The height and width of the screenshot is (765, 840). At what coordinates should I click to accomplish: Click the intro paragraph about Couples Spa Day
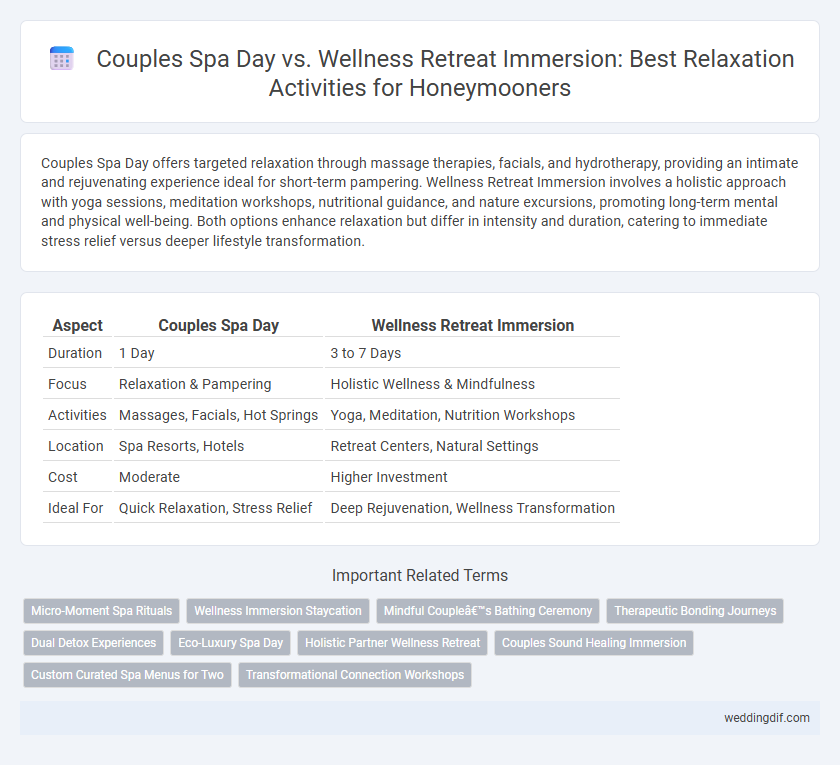click(x=420, y=202)
